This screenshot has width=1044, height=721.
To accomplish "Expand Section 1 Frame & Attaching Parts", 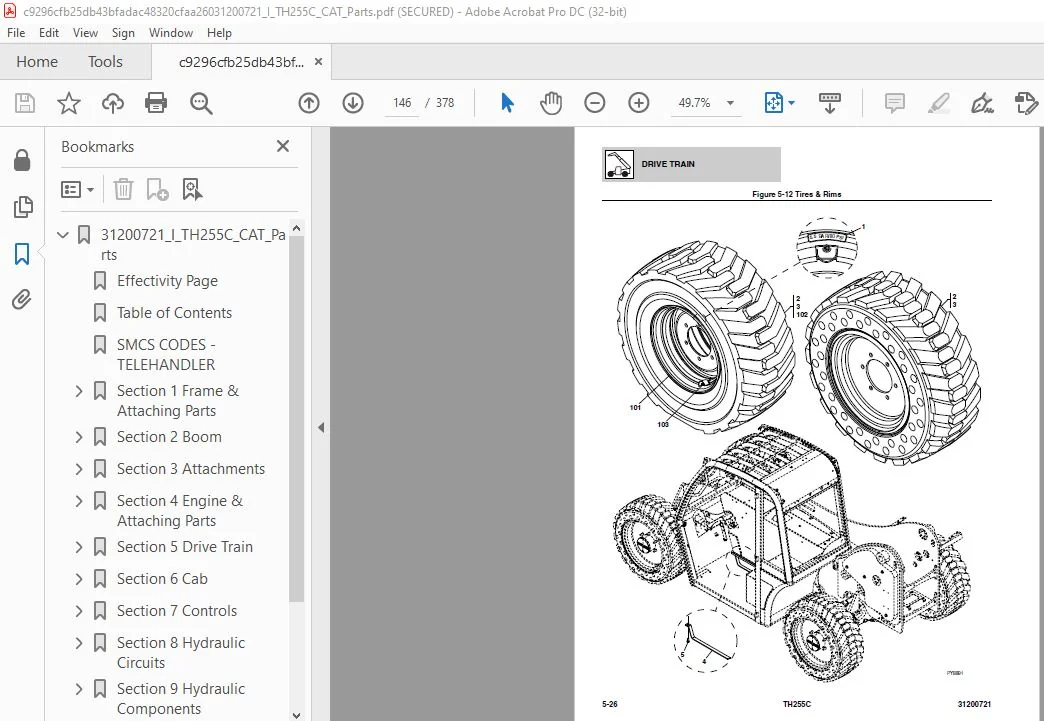I will [79, 391].
